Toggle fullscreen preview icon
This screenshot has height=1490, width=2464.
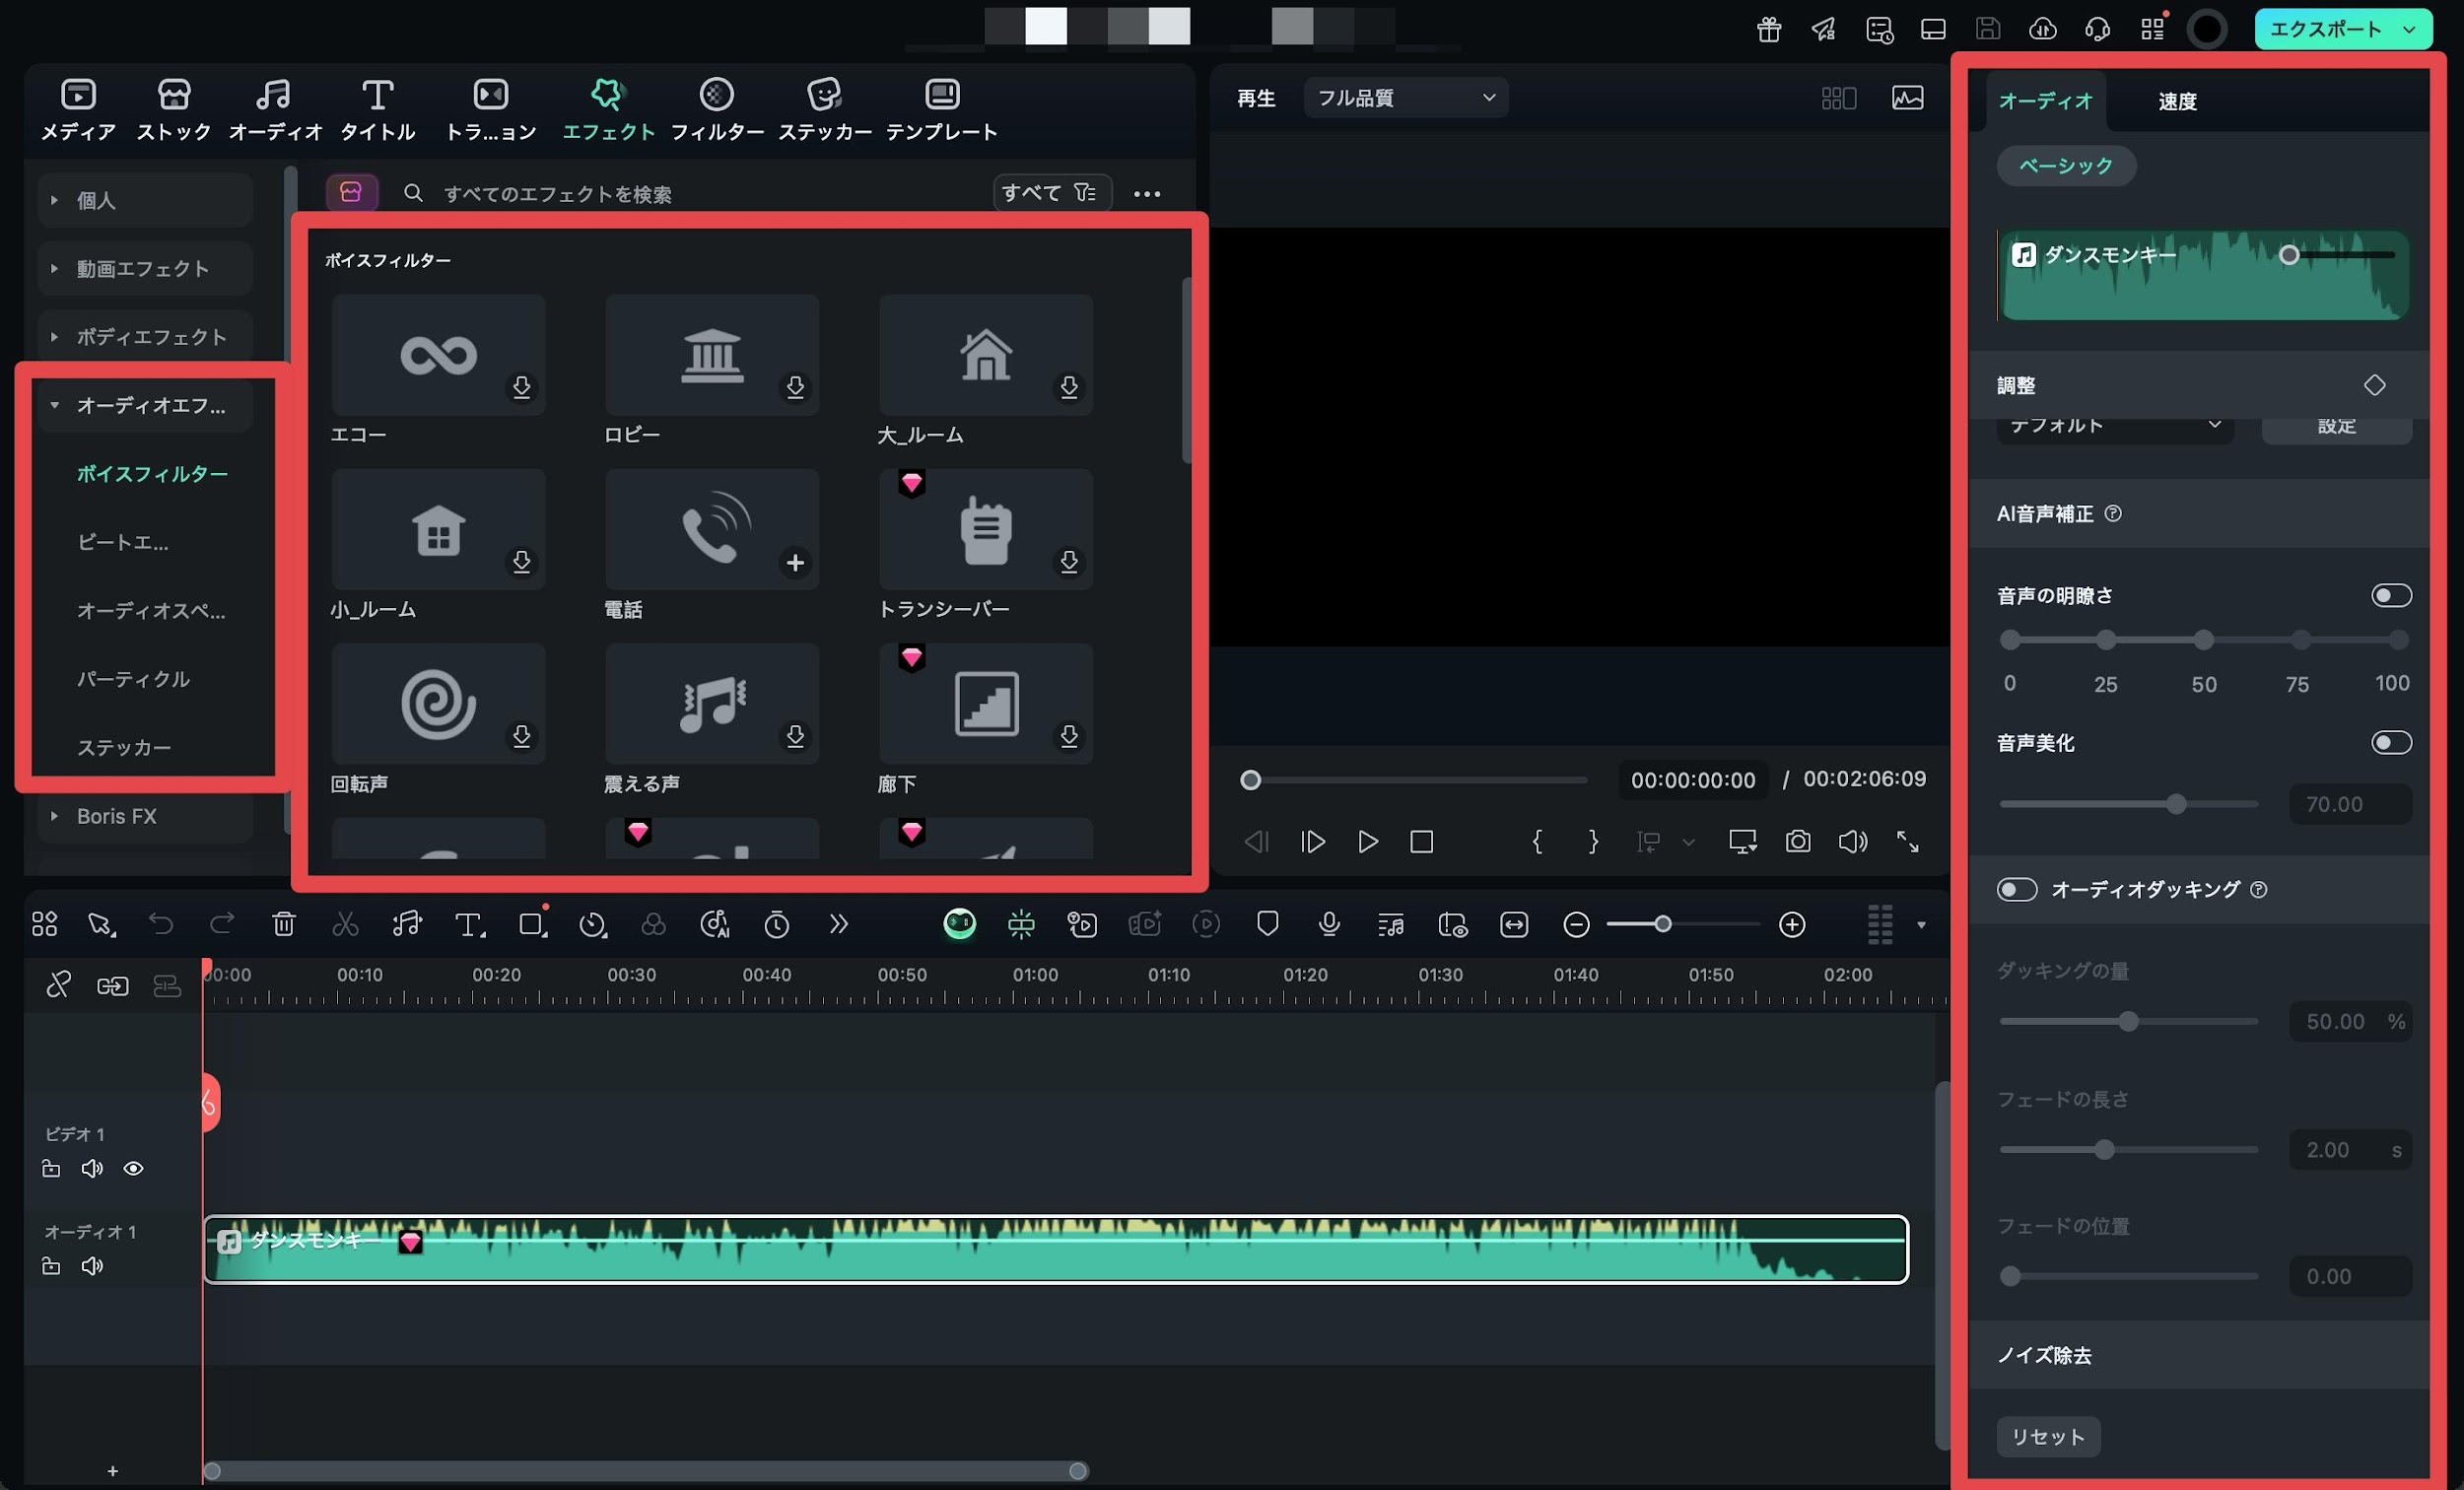click(1907, 842)
